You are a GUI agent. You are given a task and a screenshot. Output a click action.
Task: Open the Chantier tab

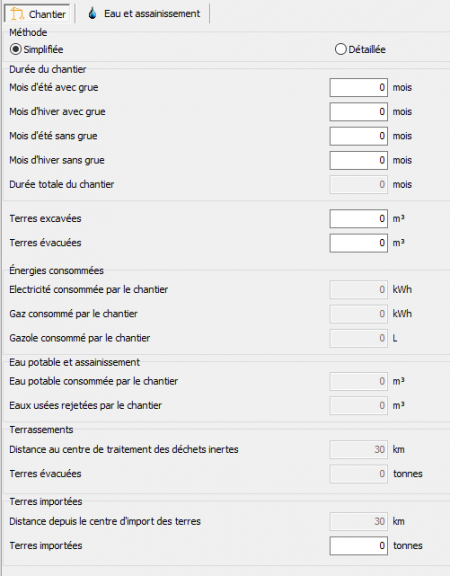[x=37, y=14]
